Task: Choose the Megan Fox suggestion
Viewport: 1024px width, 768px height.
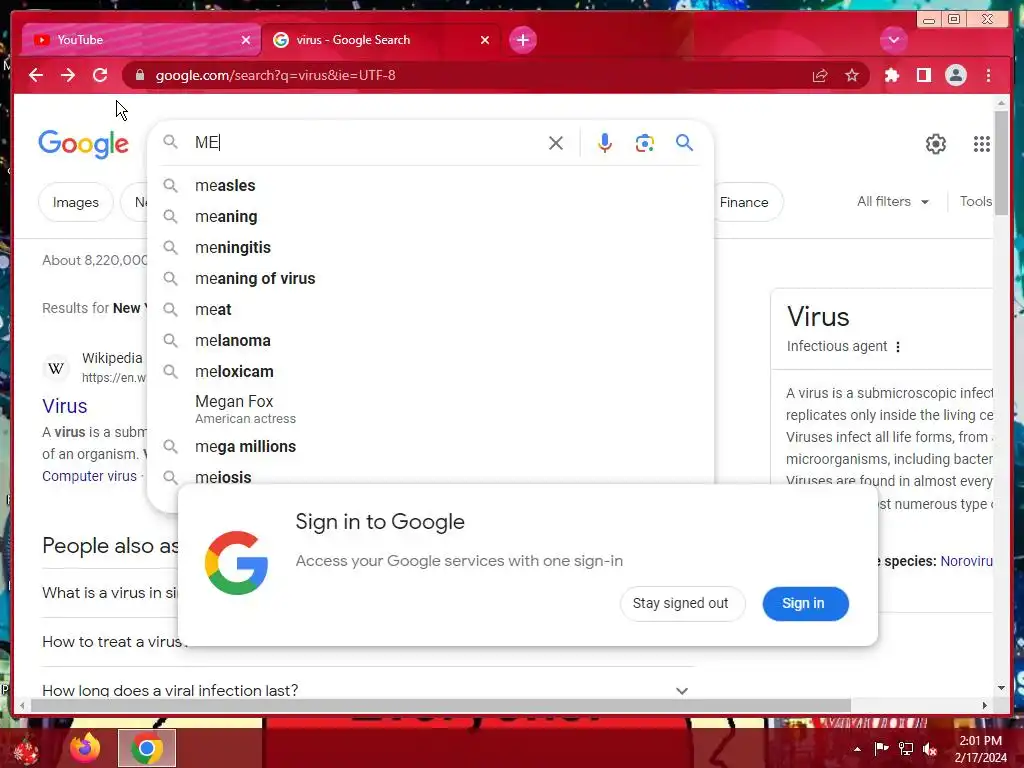Action: pyautogui.click(x=431, y=409)
